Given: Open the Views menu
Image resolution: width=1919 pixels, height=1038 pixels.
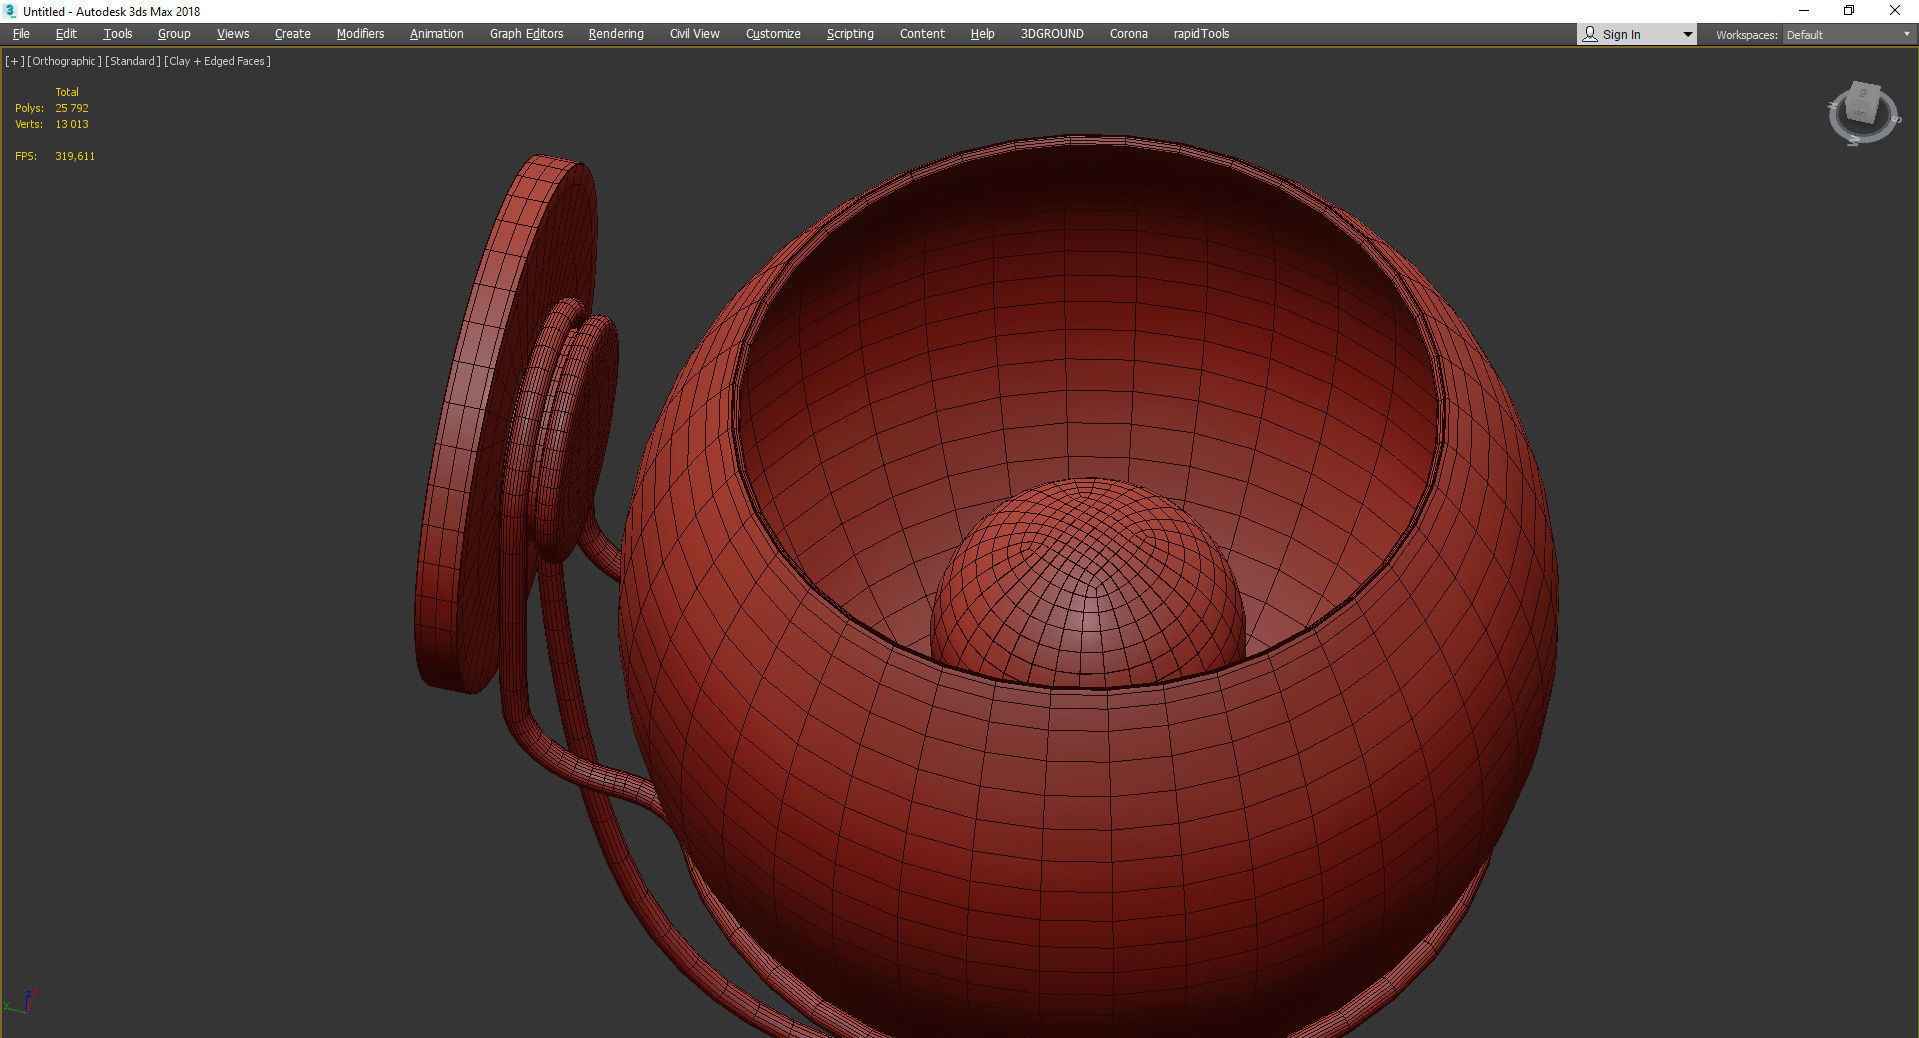Looking at the screenshot, I should point(233,34).
